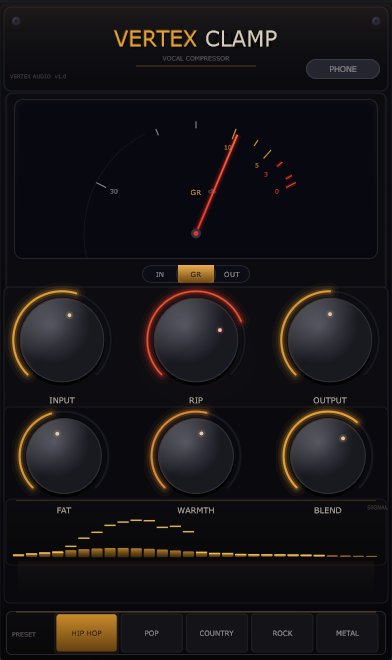Select the POP preset
Image resolution: width=392 pixels, height=660 pixels.
pos(152,633)
